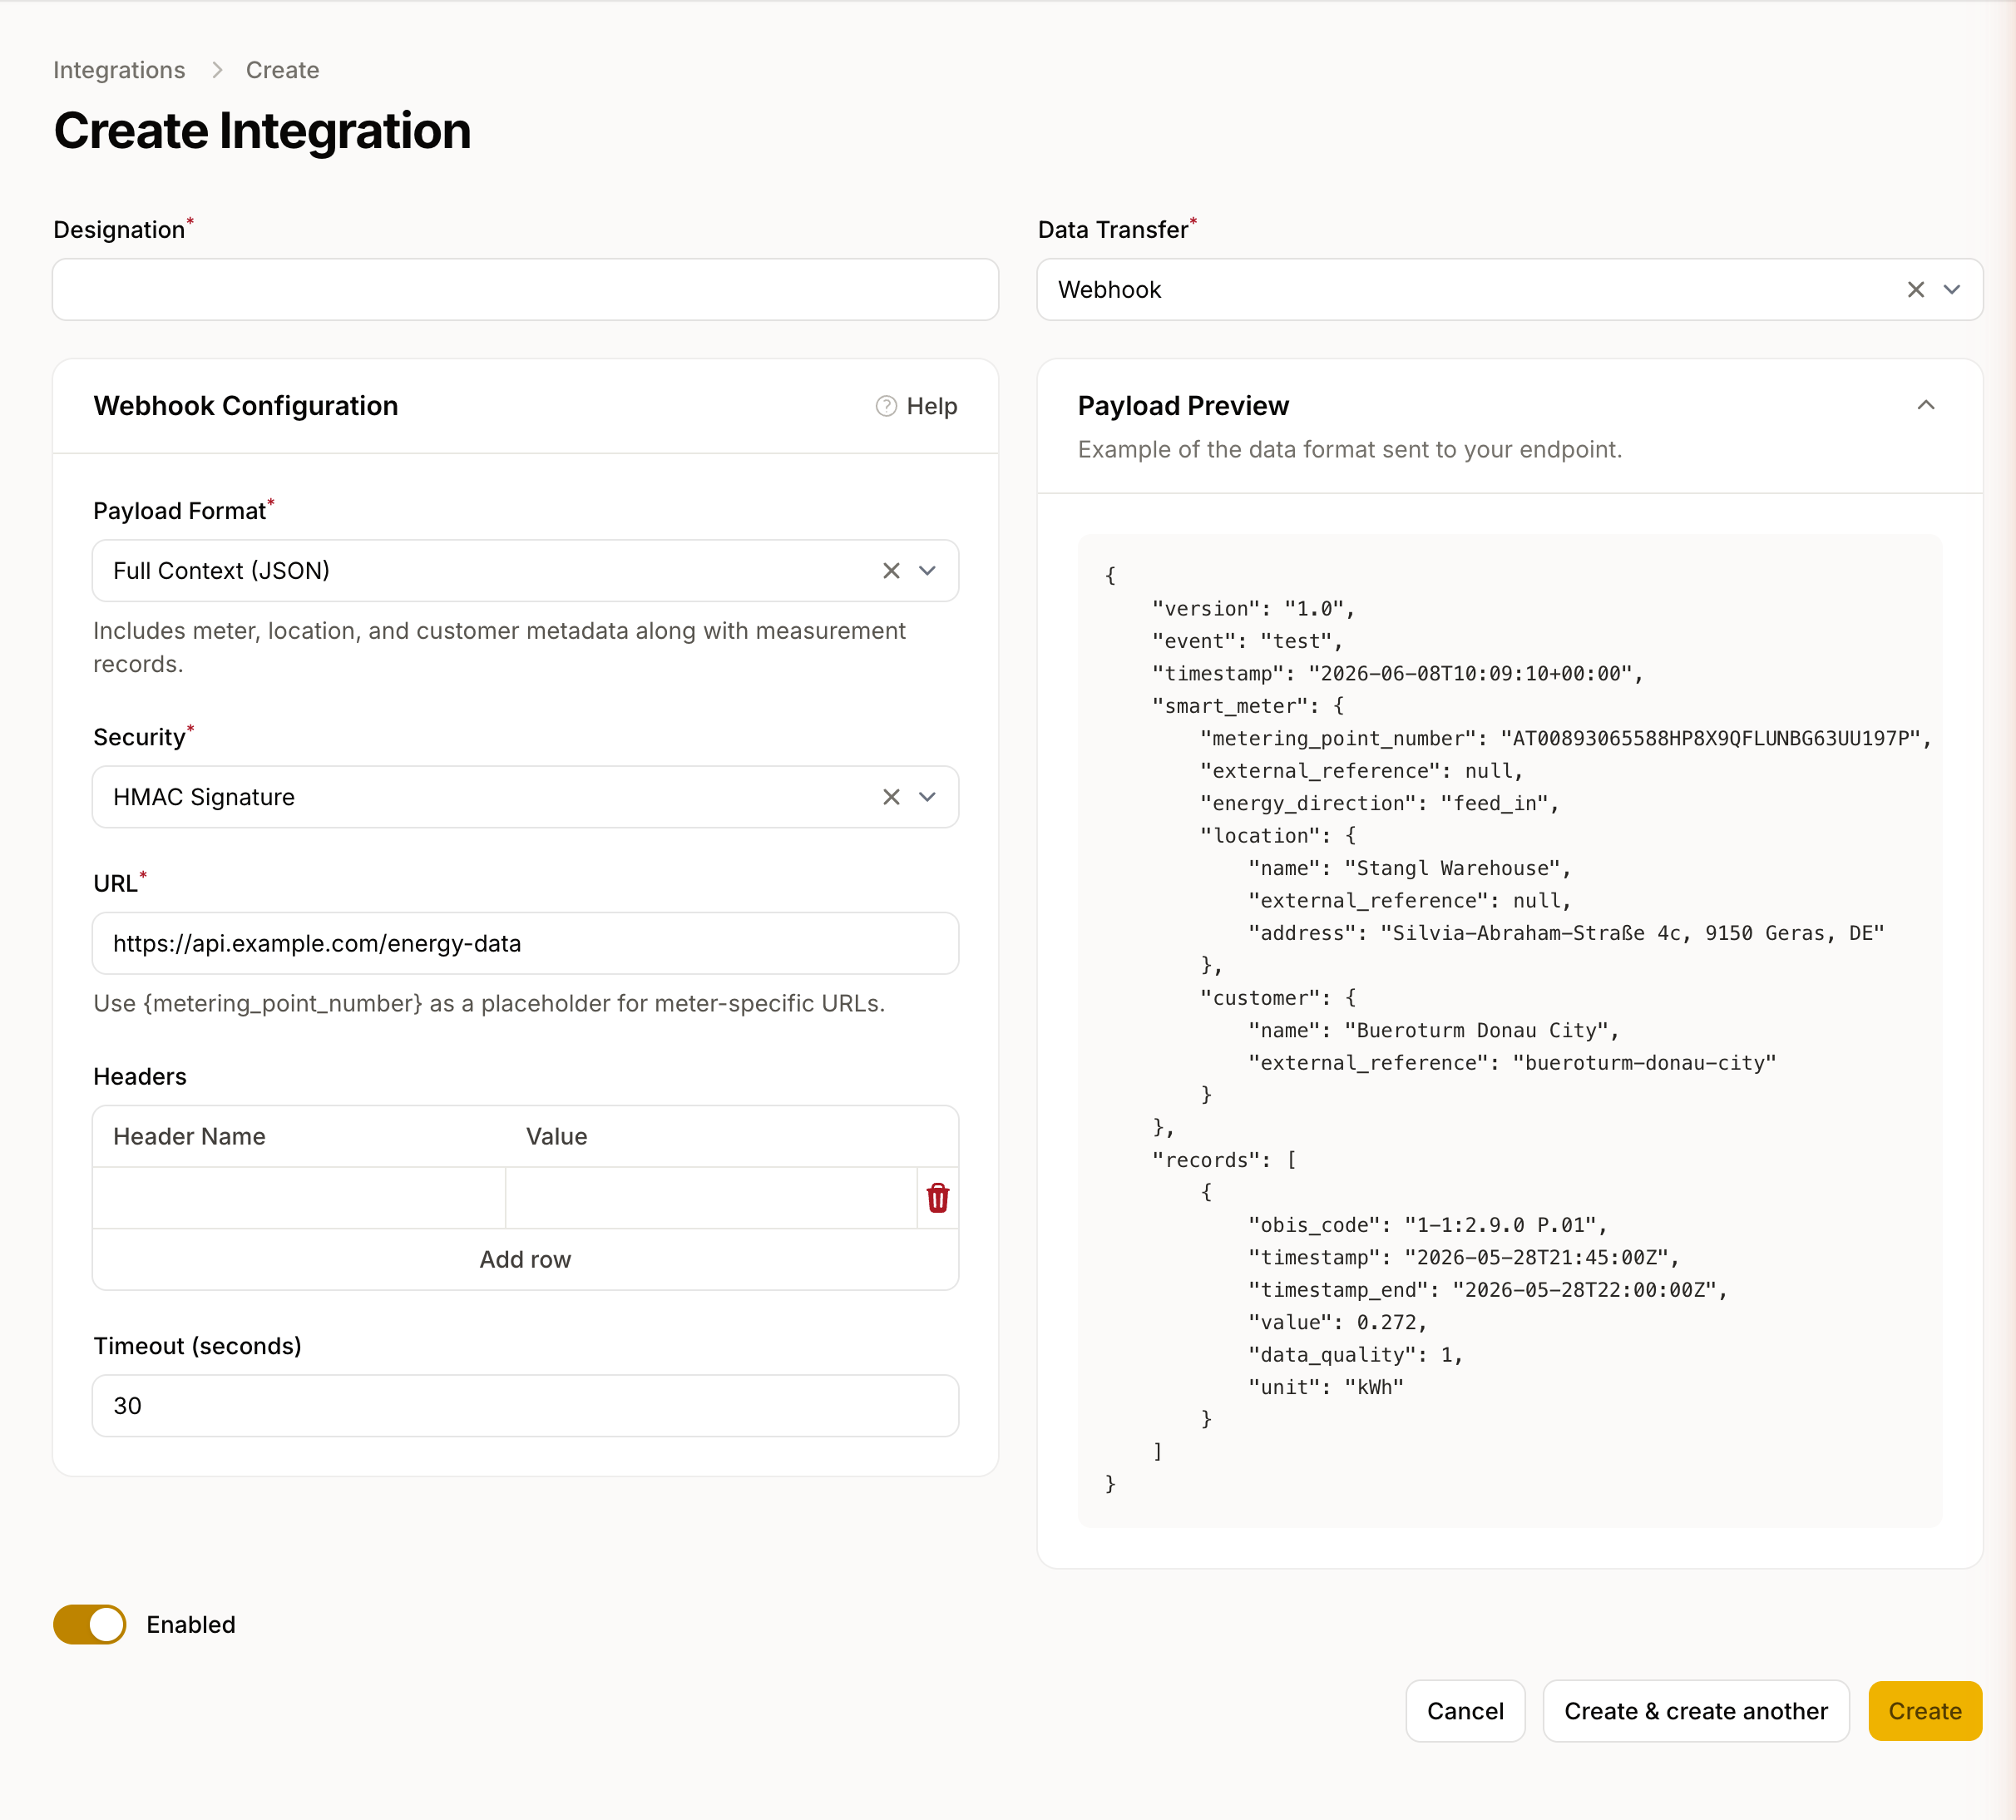Click the yellow Create button
Screen dimensions: 2016x1820
click(x=1925, y=1711)
